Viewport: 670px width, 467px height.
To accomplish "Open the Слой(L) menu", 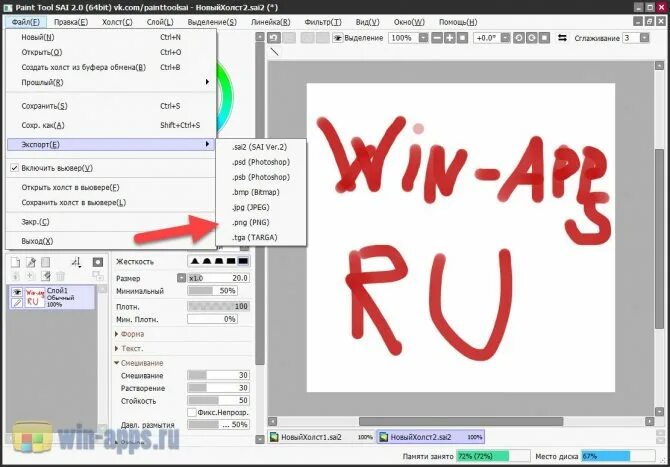I will 160,22.
